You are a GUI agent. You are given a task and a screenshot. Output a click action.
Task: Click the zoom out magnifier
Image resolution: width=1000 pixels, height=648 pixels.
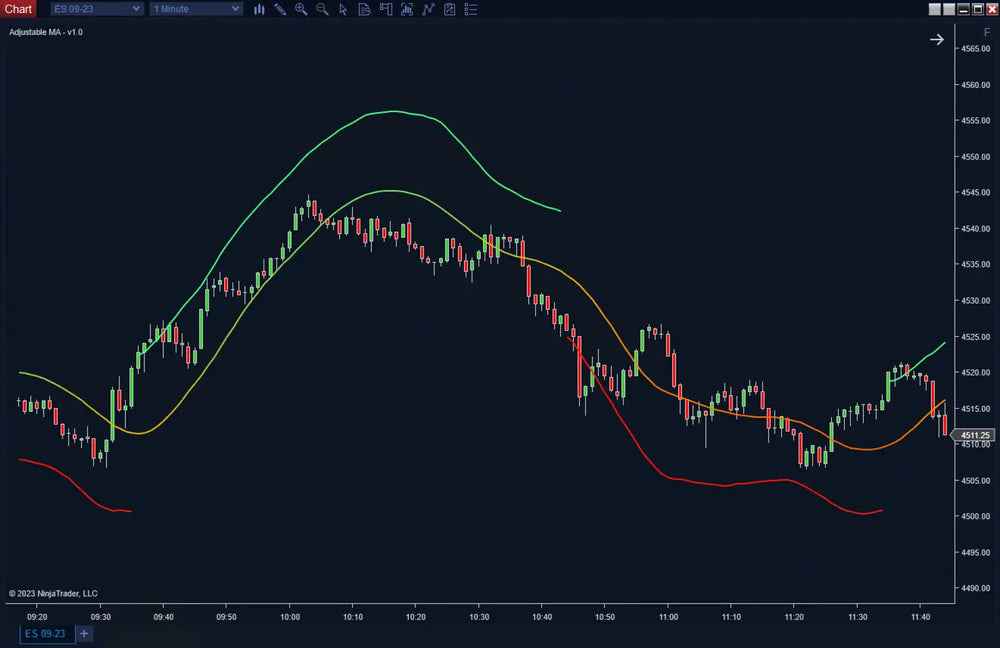tap(322, 9)
